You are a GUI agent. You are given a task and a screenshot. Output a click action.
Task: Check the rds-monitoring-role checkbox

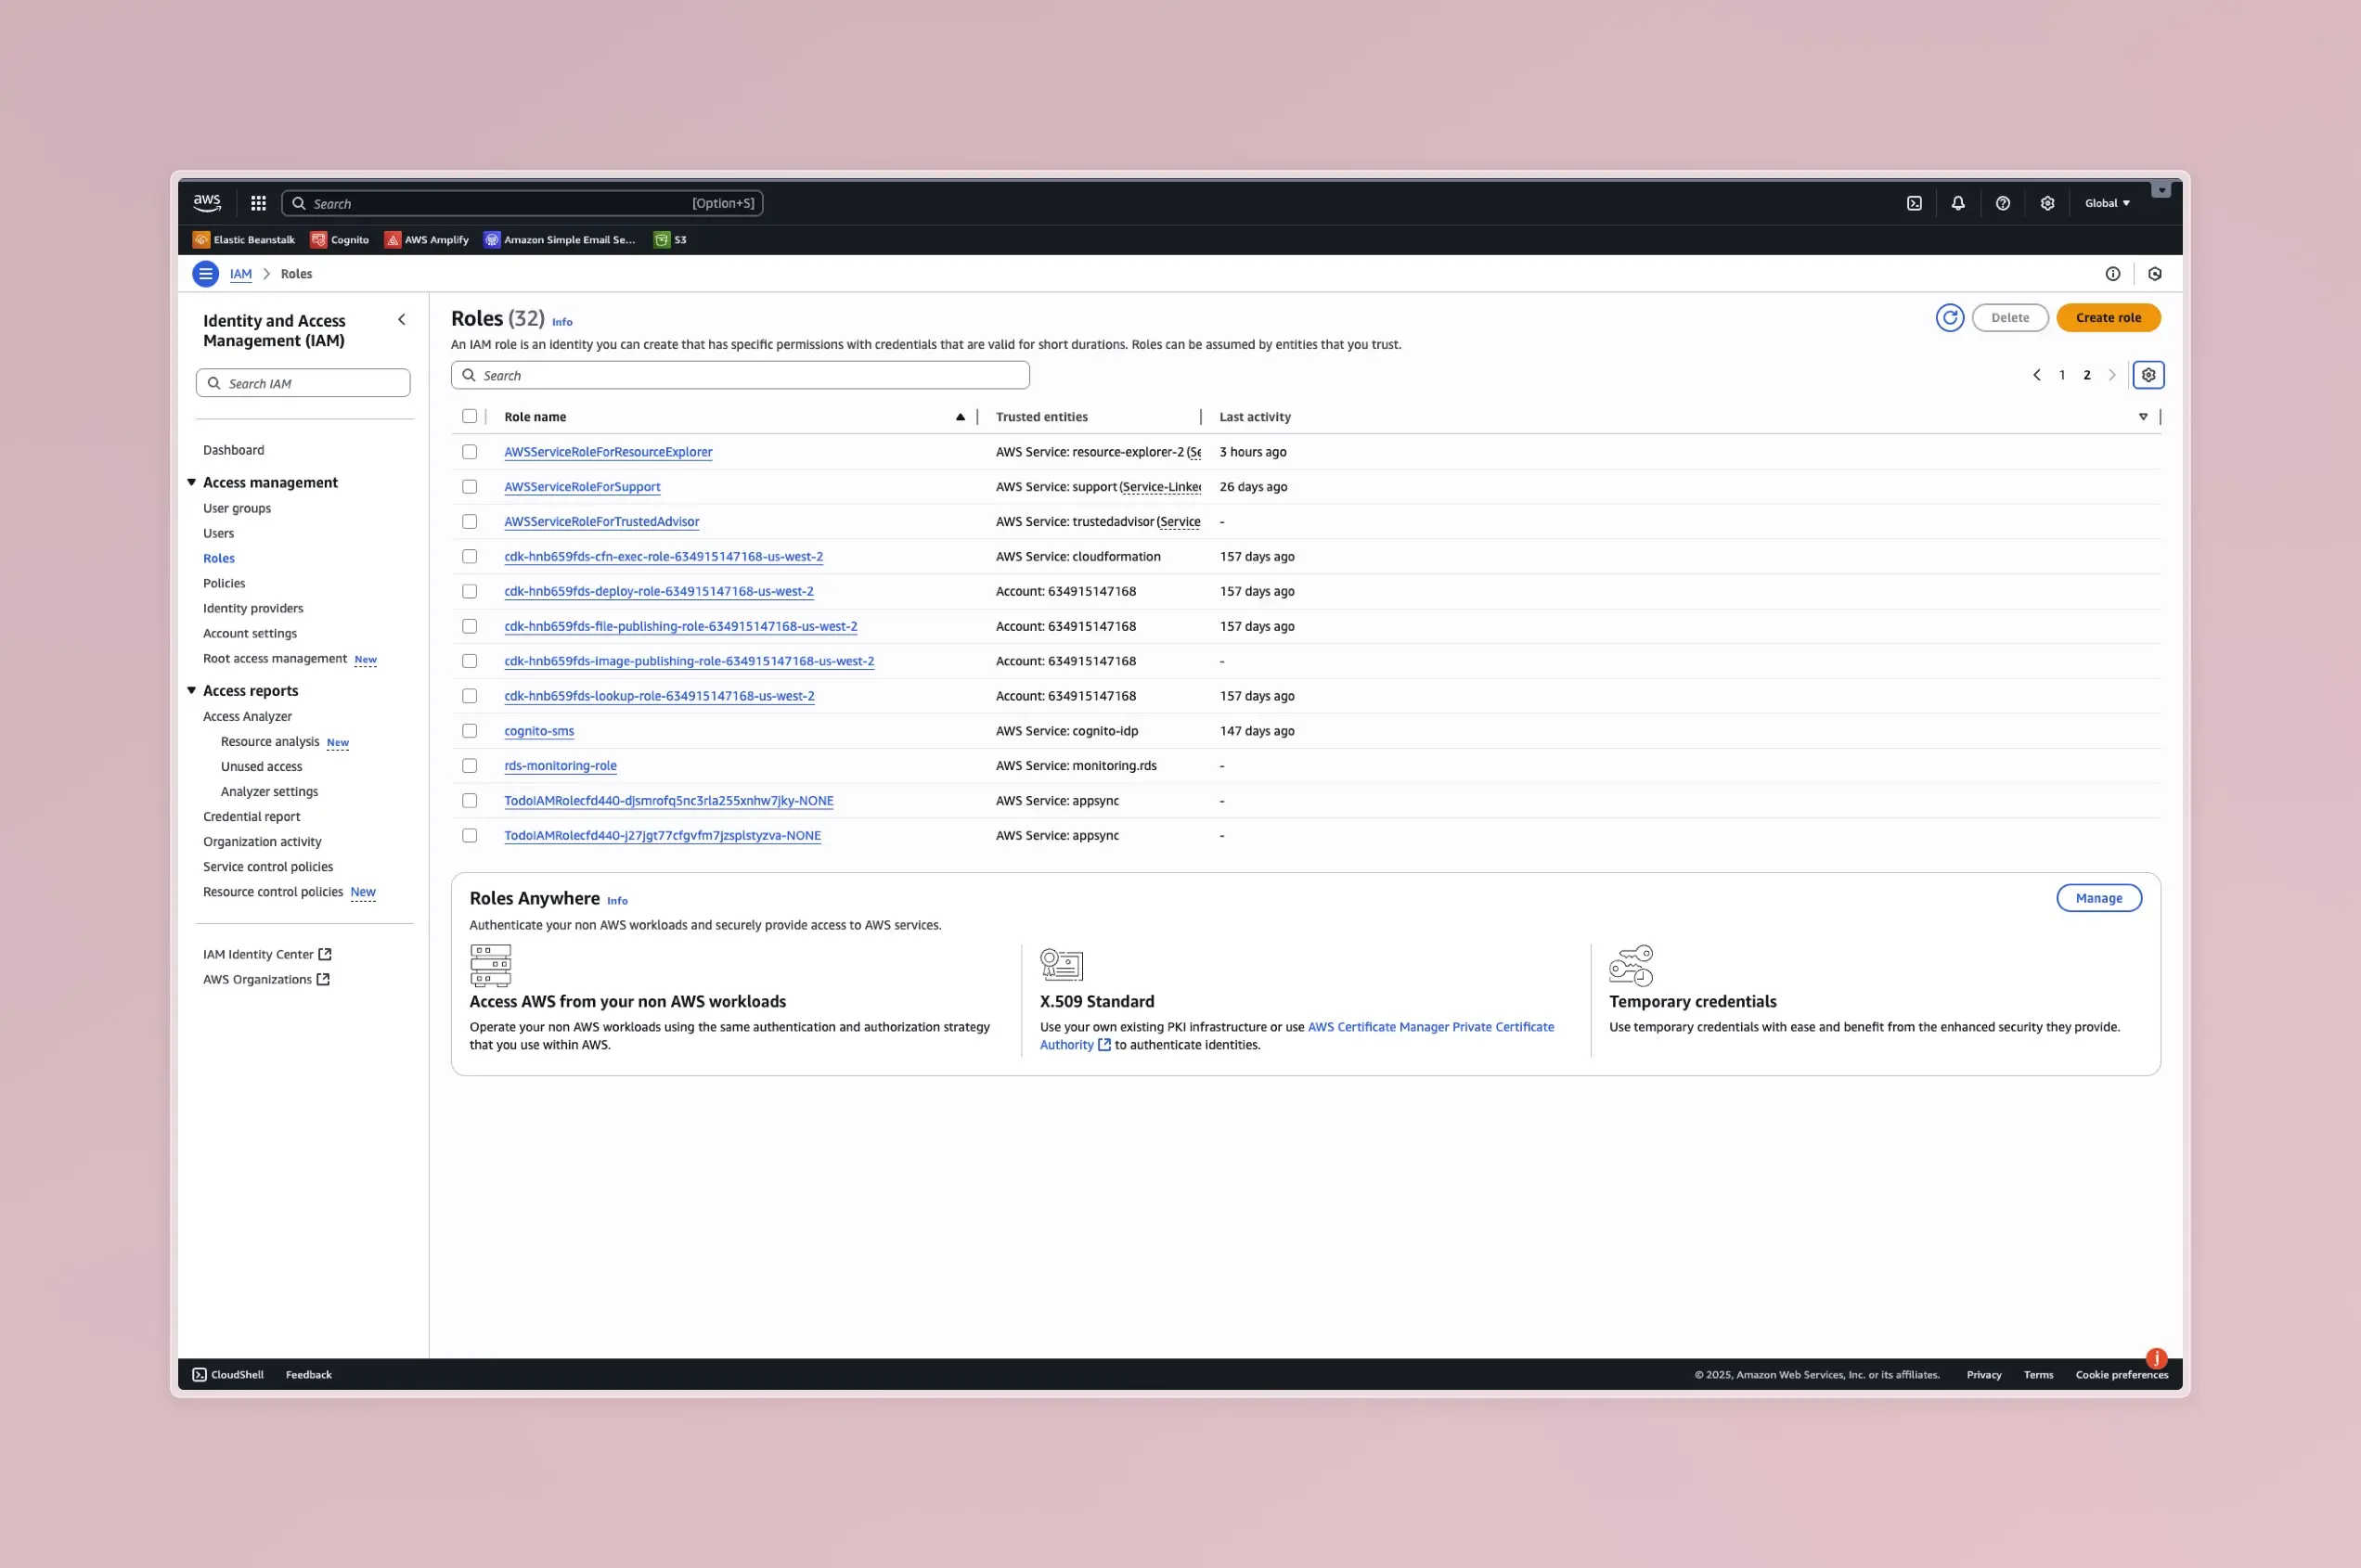point(469,766)
